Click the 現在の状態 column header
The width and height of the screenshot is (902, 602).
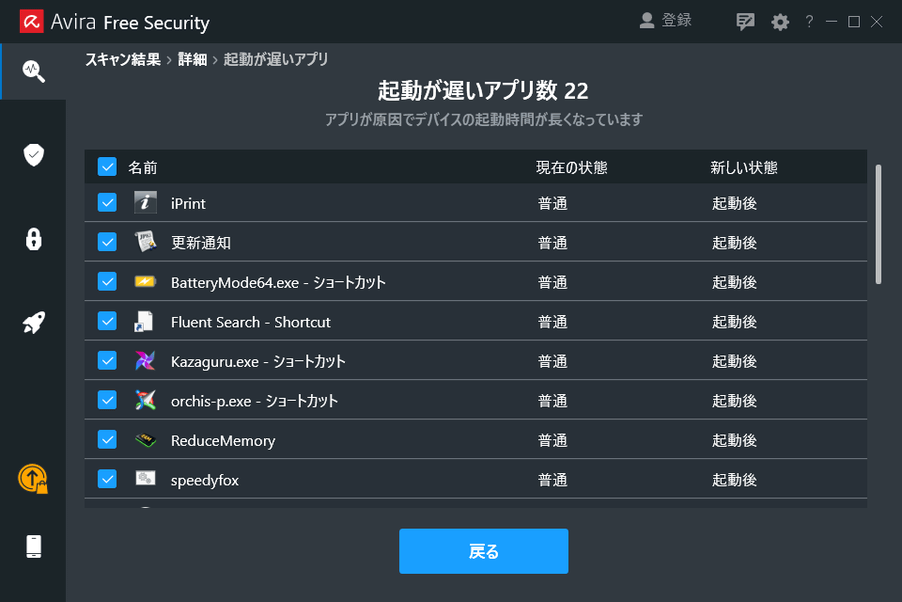pos(572,167)
